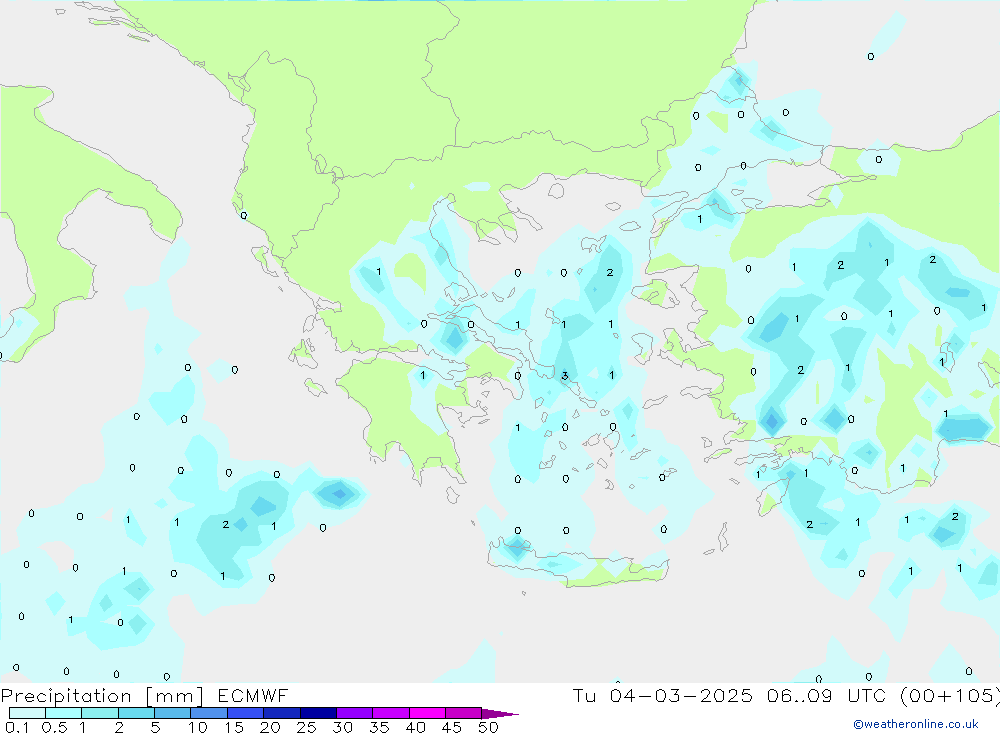This screenshot has height=733, width=1000.
Task: Select the 5–10 mm legend color swatch
Action: [x=172, y=713]
